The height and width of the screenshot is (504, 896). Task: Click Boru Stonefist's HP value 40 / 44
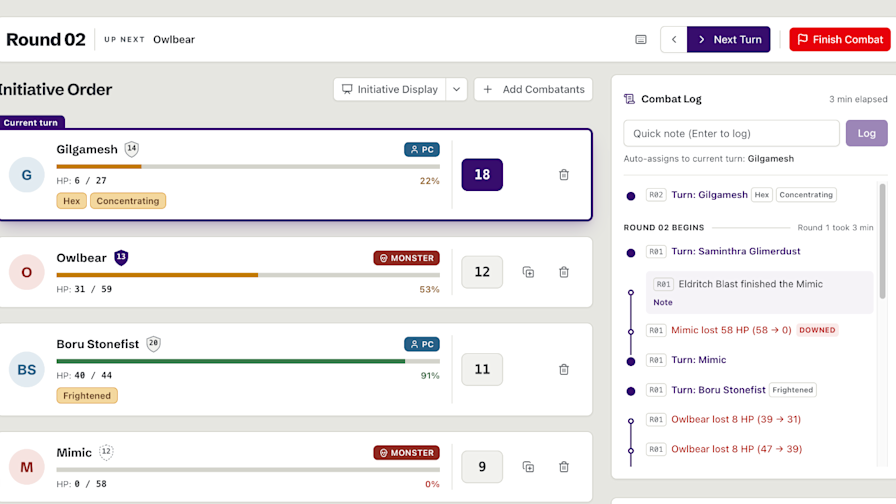93,375
